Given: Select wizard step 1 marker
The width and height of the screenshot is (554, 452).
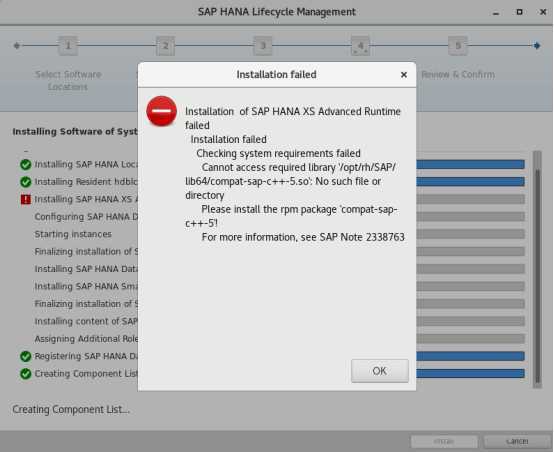Looking at the screenshot, I should point(68,46).
